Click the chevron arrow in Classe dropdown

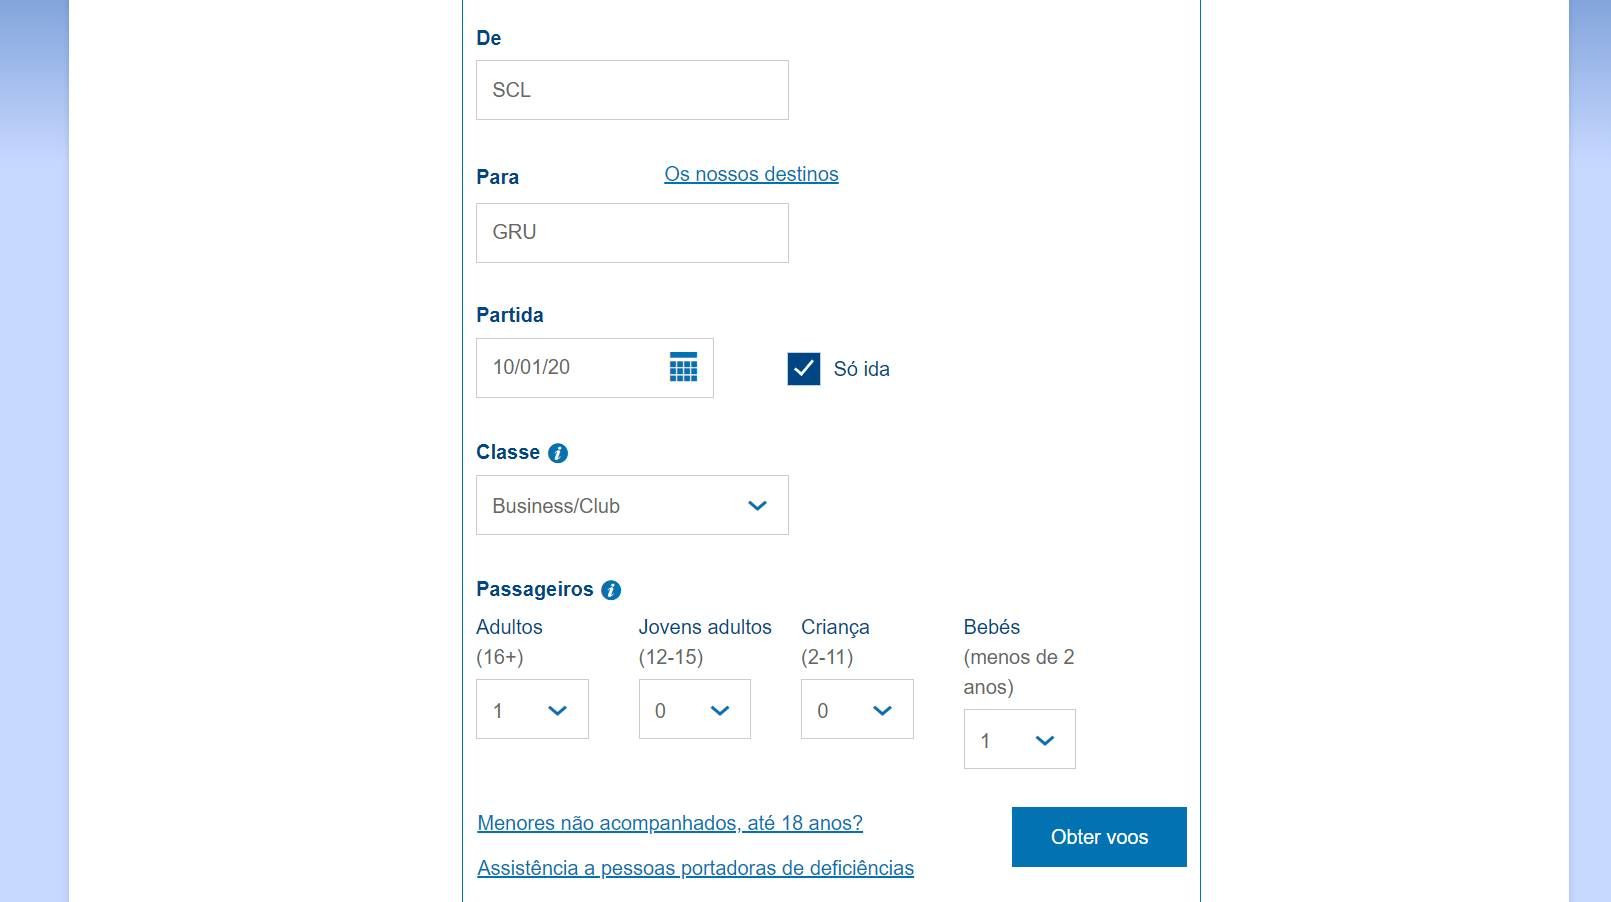click(757, 506)
